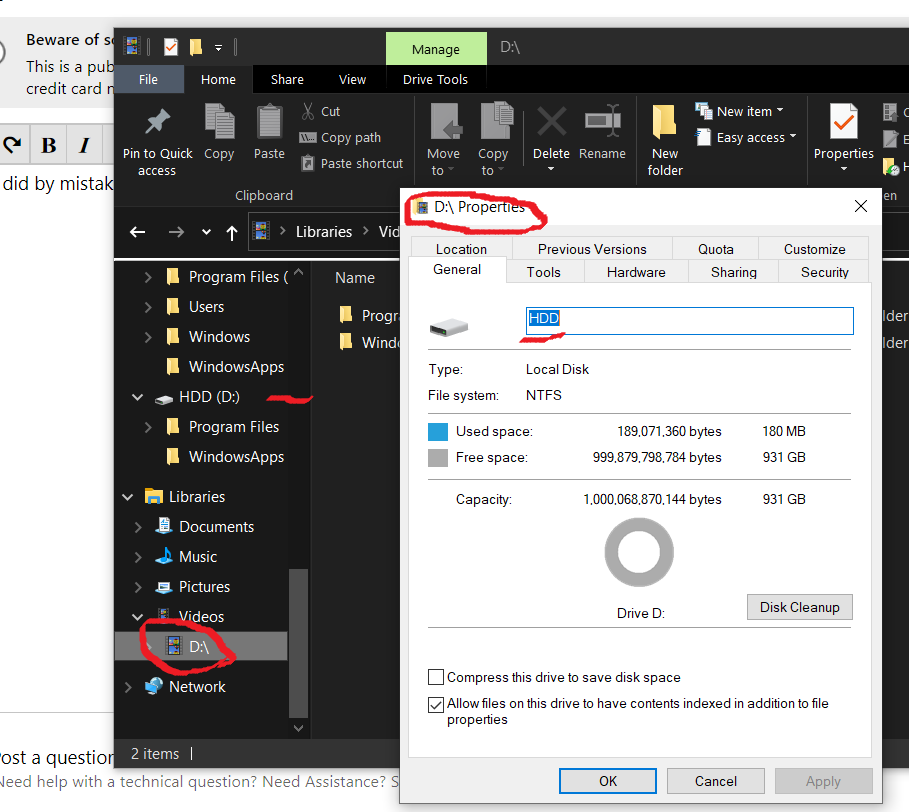The height and width of the screenshot is (812, 909).
Task: Toggle Compress this drive checkbox
Action: click(436, 677)
